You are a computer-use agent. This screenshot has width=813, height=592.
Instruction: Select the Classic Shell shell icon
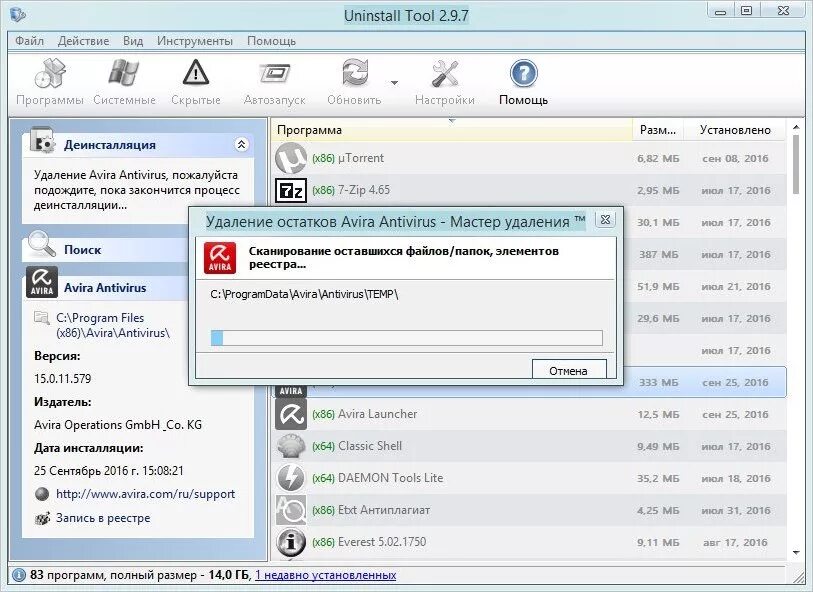(x=291, y=446)
